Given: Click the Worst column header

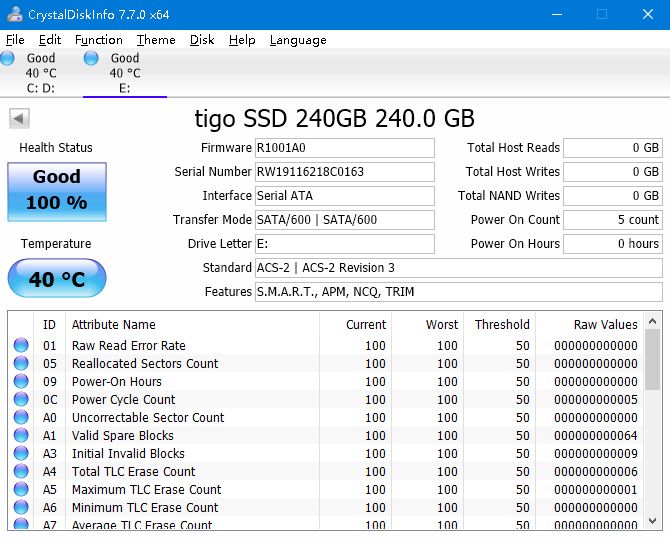Looking at the screenshot, I should click(x=427, y=325).
